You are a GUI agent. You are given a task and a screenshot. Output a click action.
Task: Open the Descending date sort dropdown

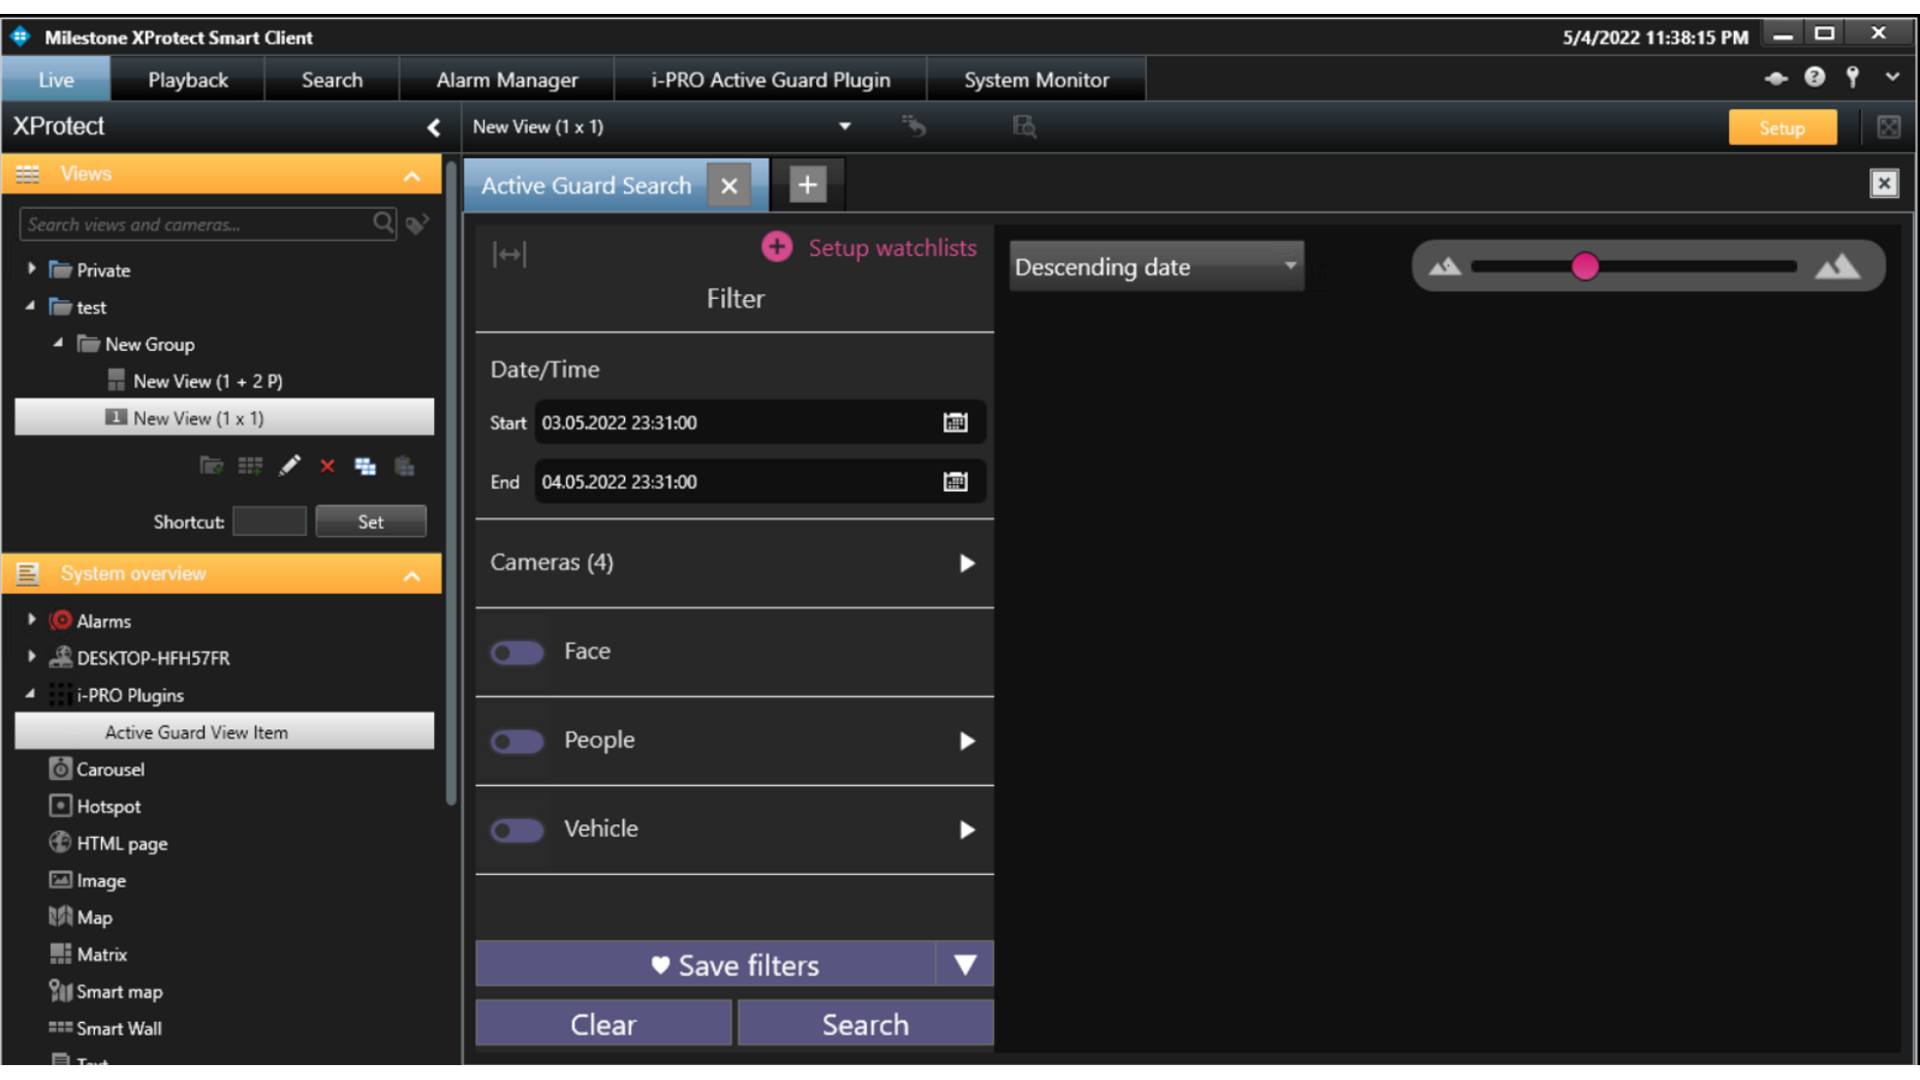pyautogui.click(x=1156, y=266)
